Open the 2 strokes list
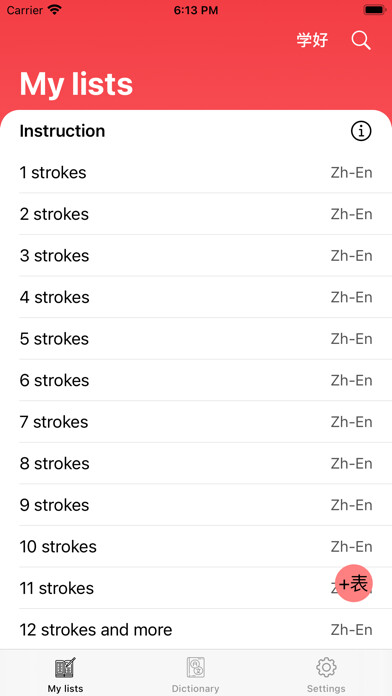 [196, 214]
